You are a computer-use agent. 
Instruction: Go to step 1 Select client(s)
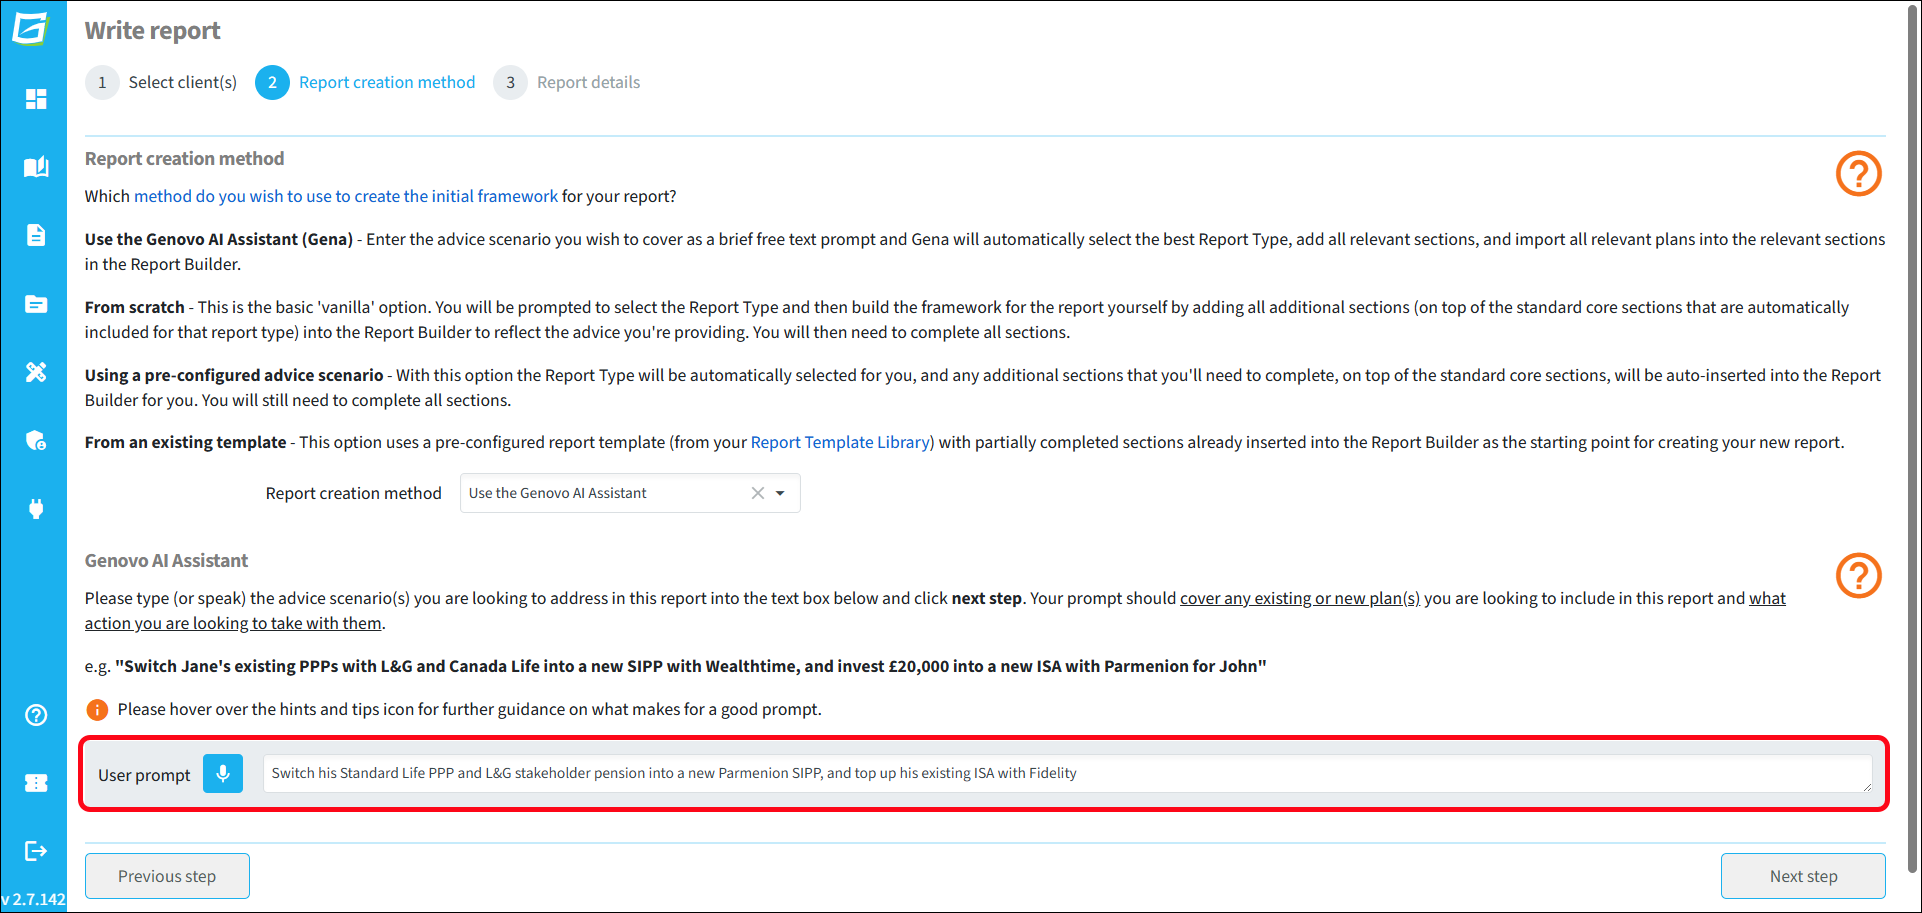(162, 82)
